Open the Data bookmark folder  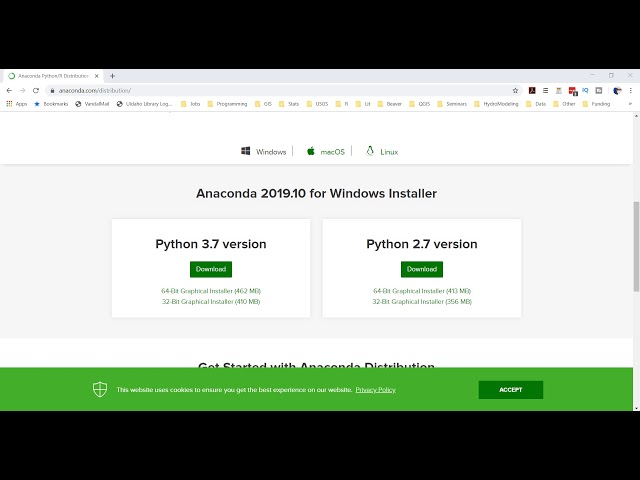coord(536,104)
